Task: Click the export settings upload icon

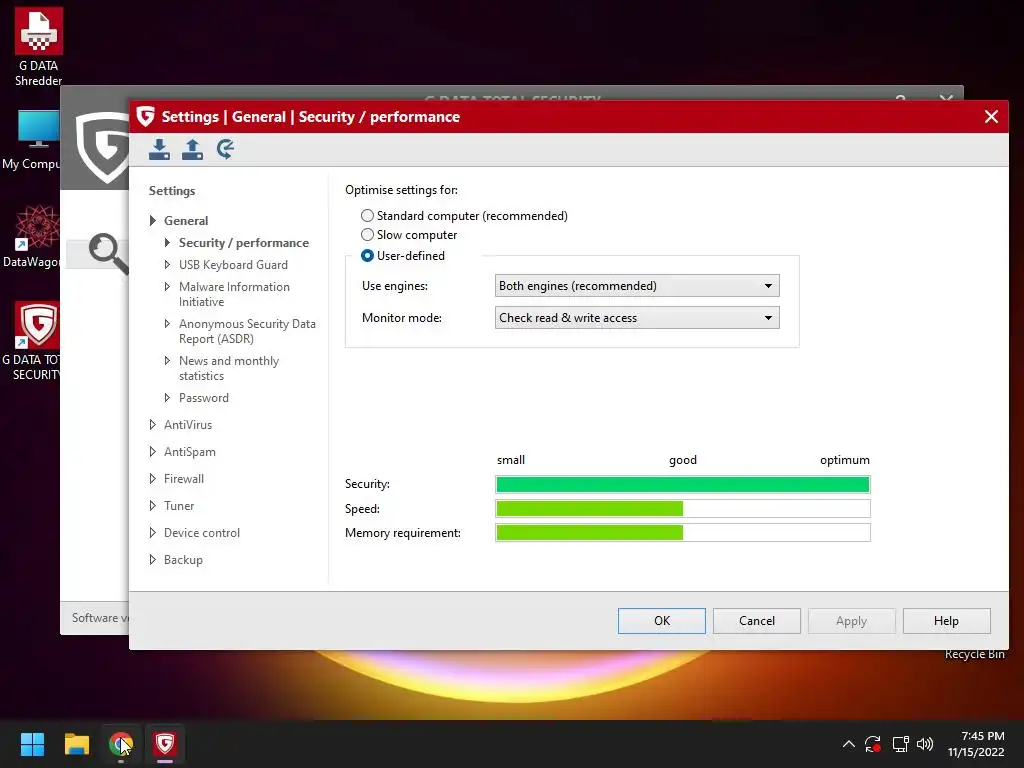Action: point(192,149)
